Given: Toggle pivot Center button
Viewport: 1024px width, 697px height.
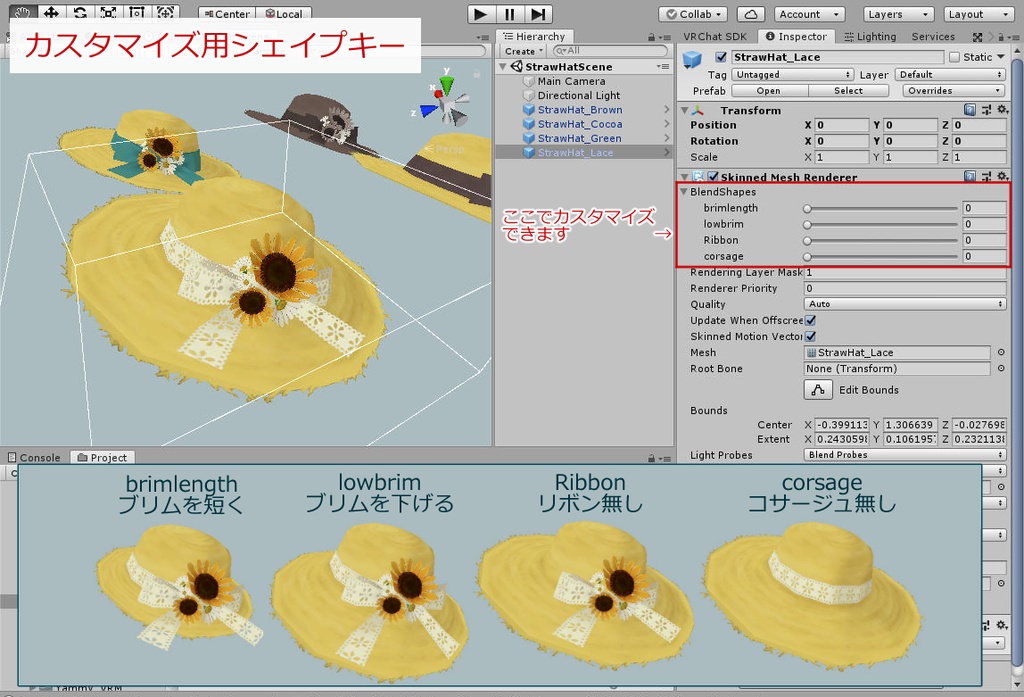Looking at the screenshot, I should point(226,14).
